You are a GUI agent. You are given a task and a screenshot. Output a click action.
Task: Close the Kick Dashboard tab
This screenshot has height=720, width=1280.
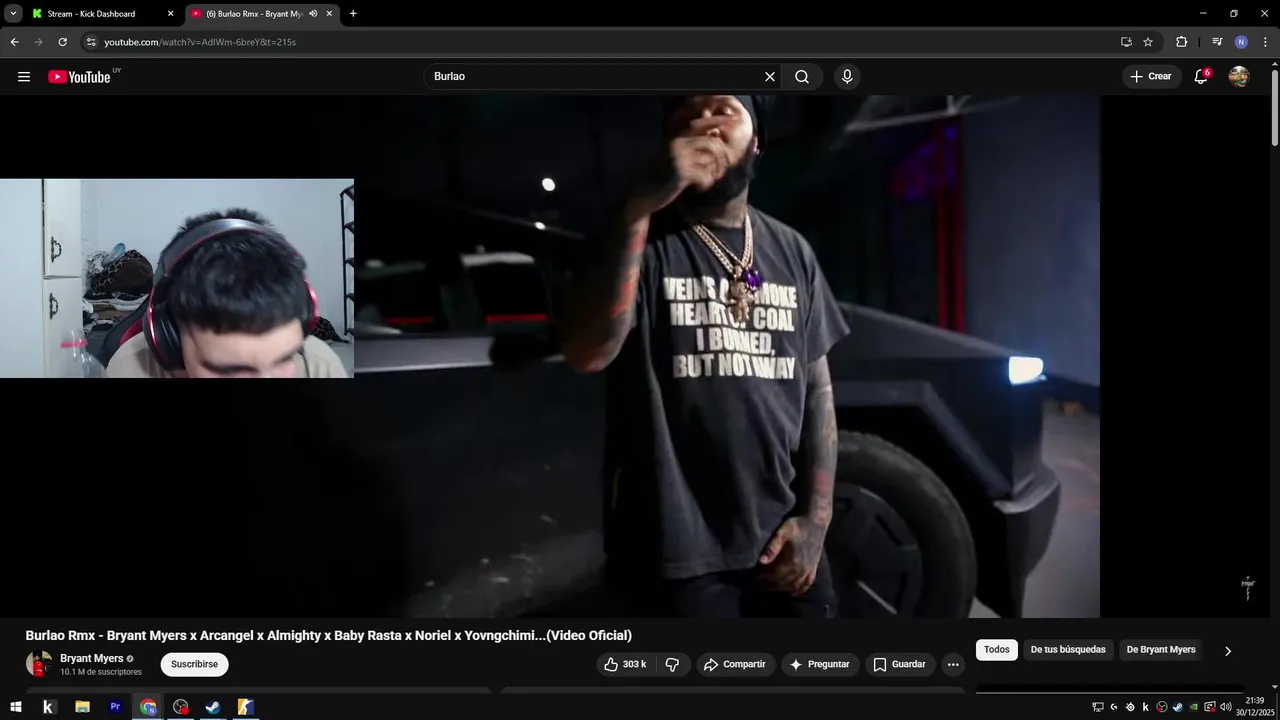[x=170, y=14]
